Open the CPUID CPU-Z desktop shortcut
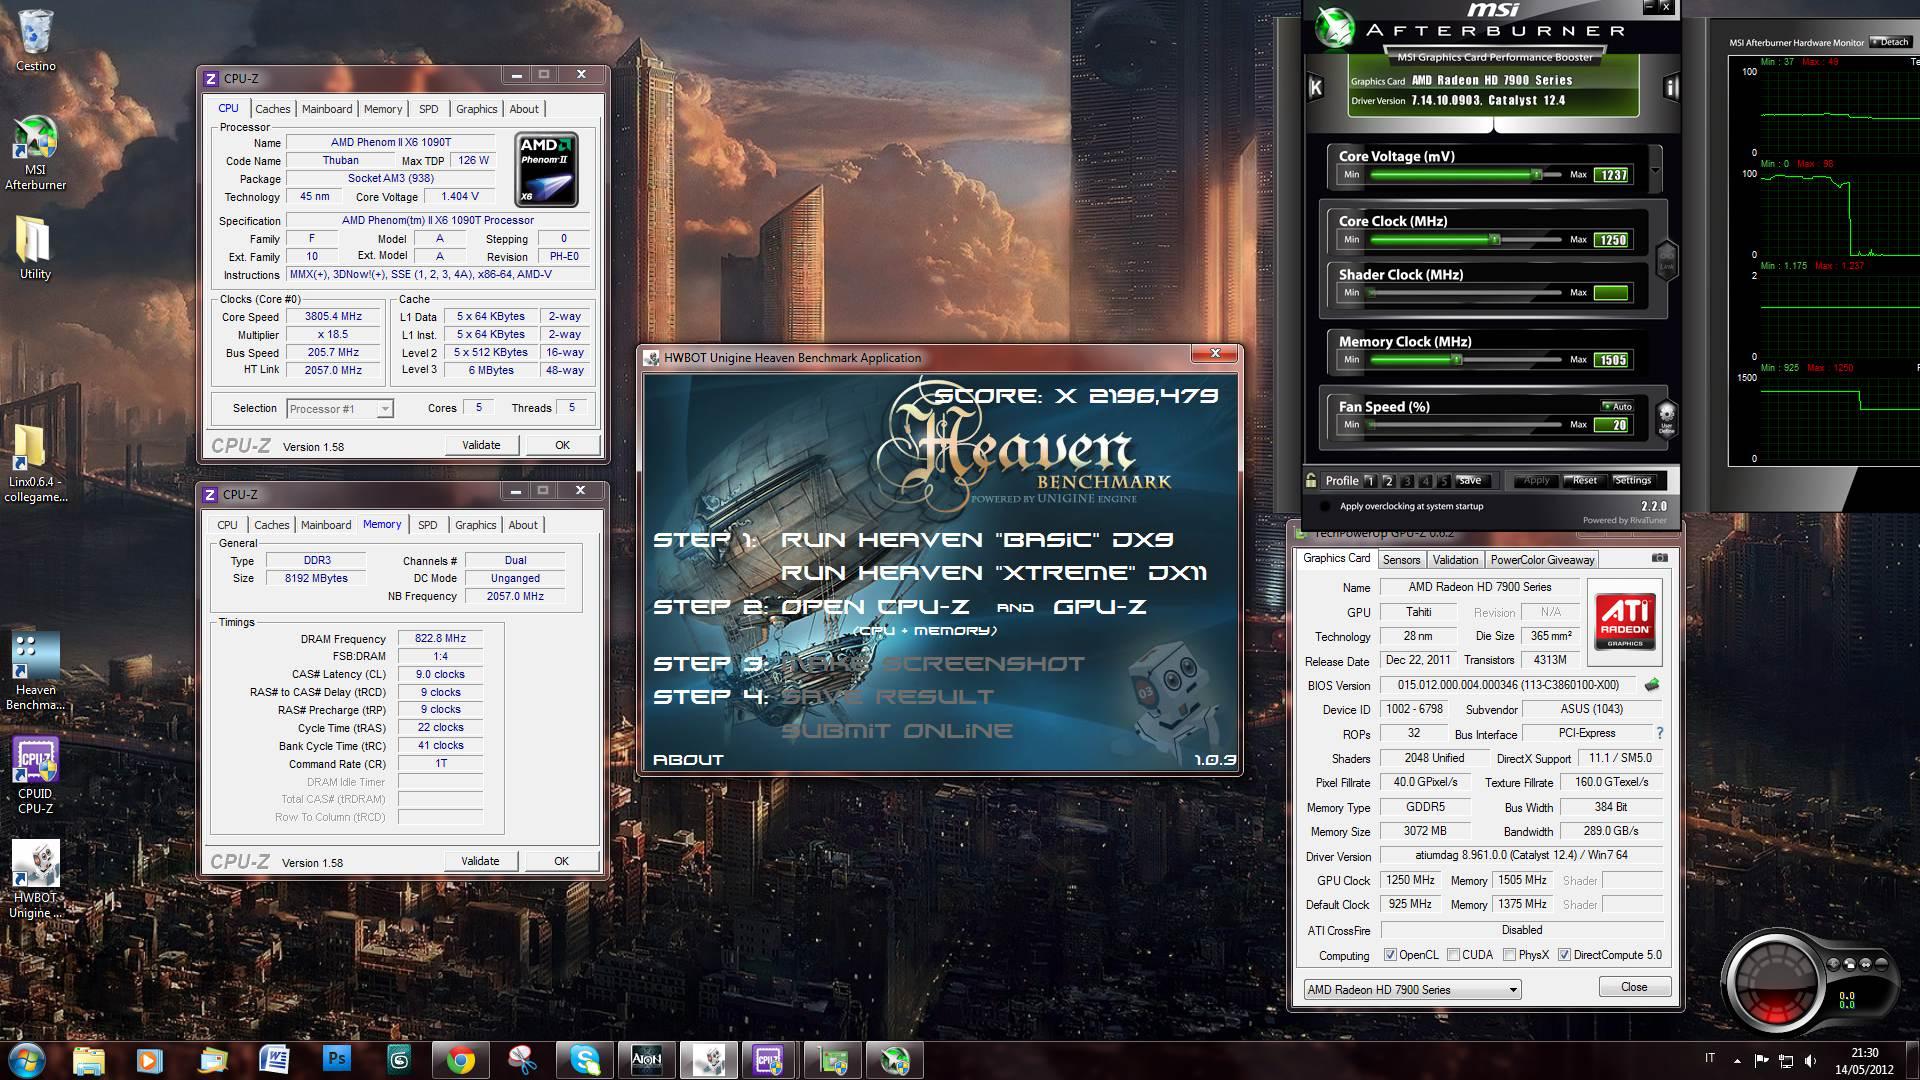The image size is (1920, 1080). click(x=36, y=776)
